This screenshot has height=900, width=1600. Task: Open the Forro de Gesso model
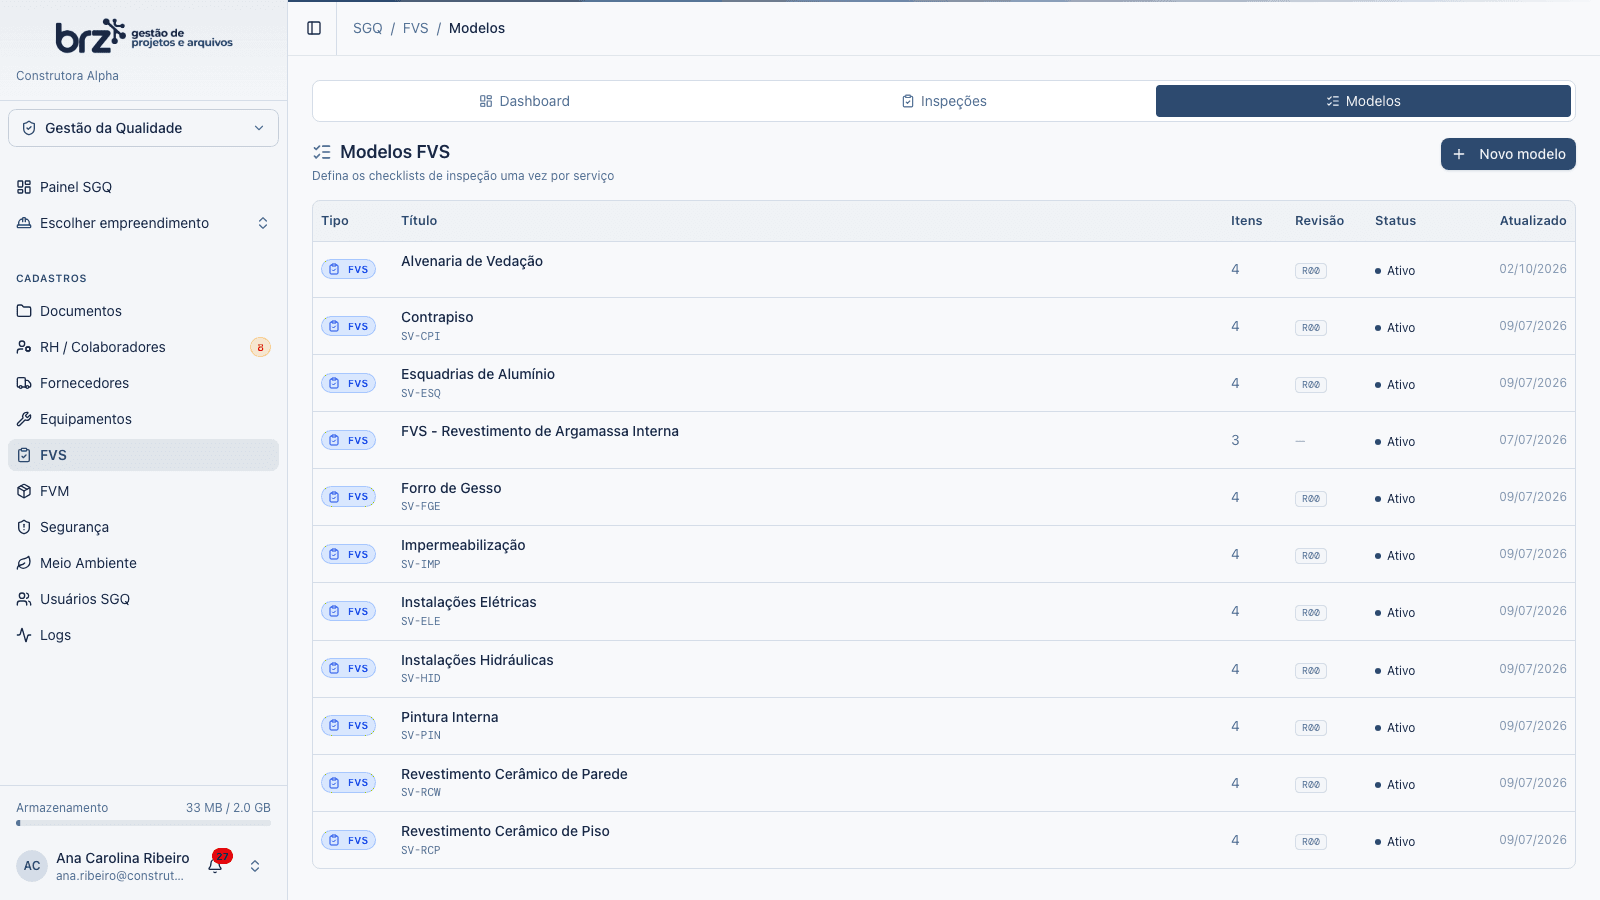click(x=944, y=497)
